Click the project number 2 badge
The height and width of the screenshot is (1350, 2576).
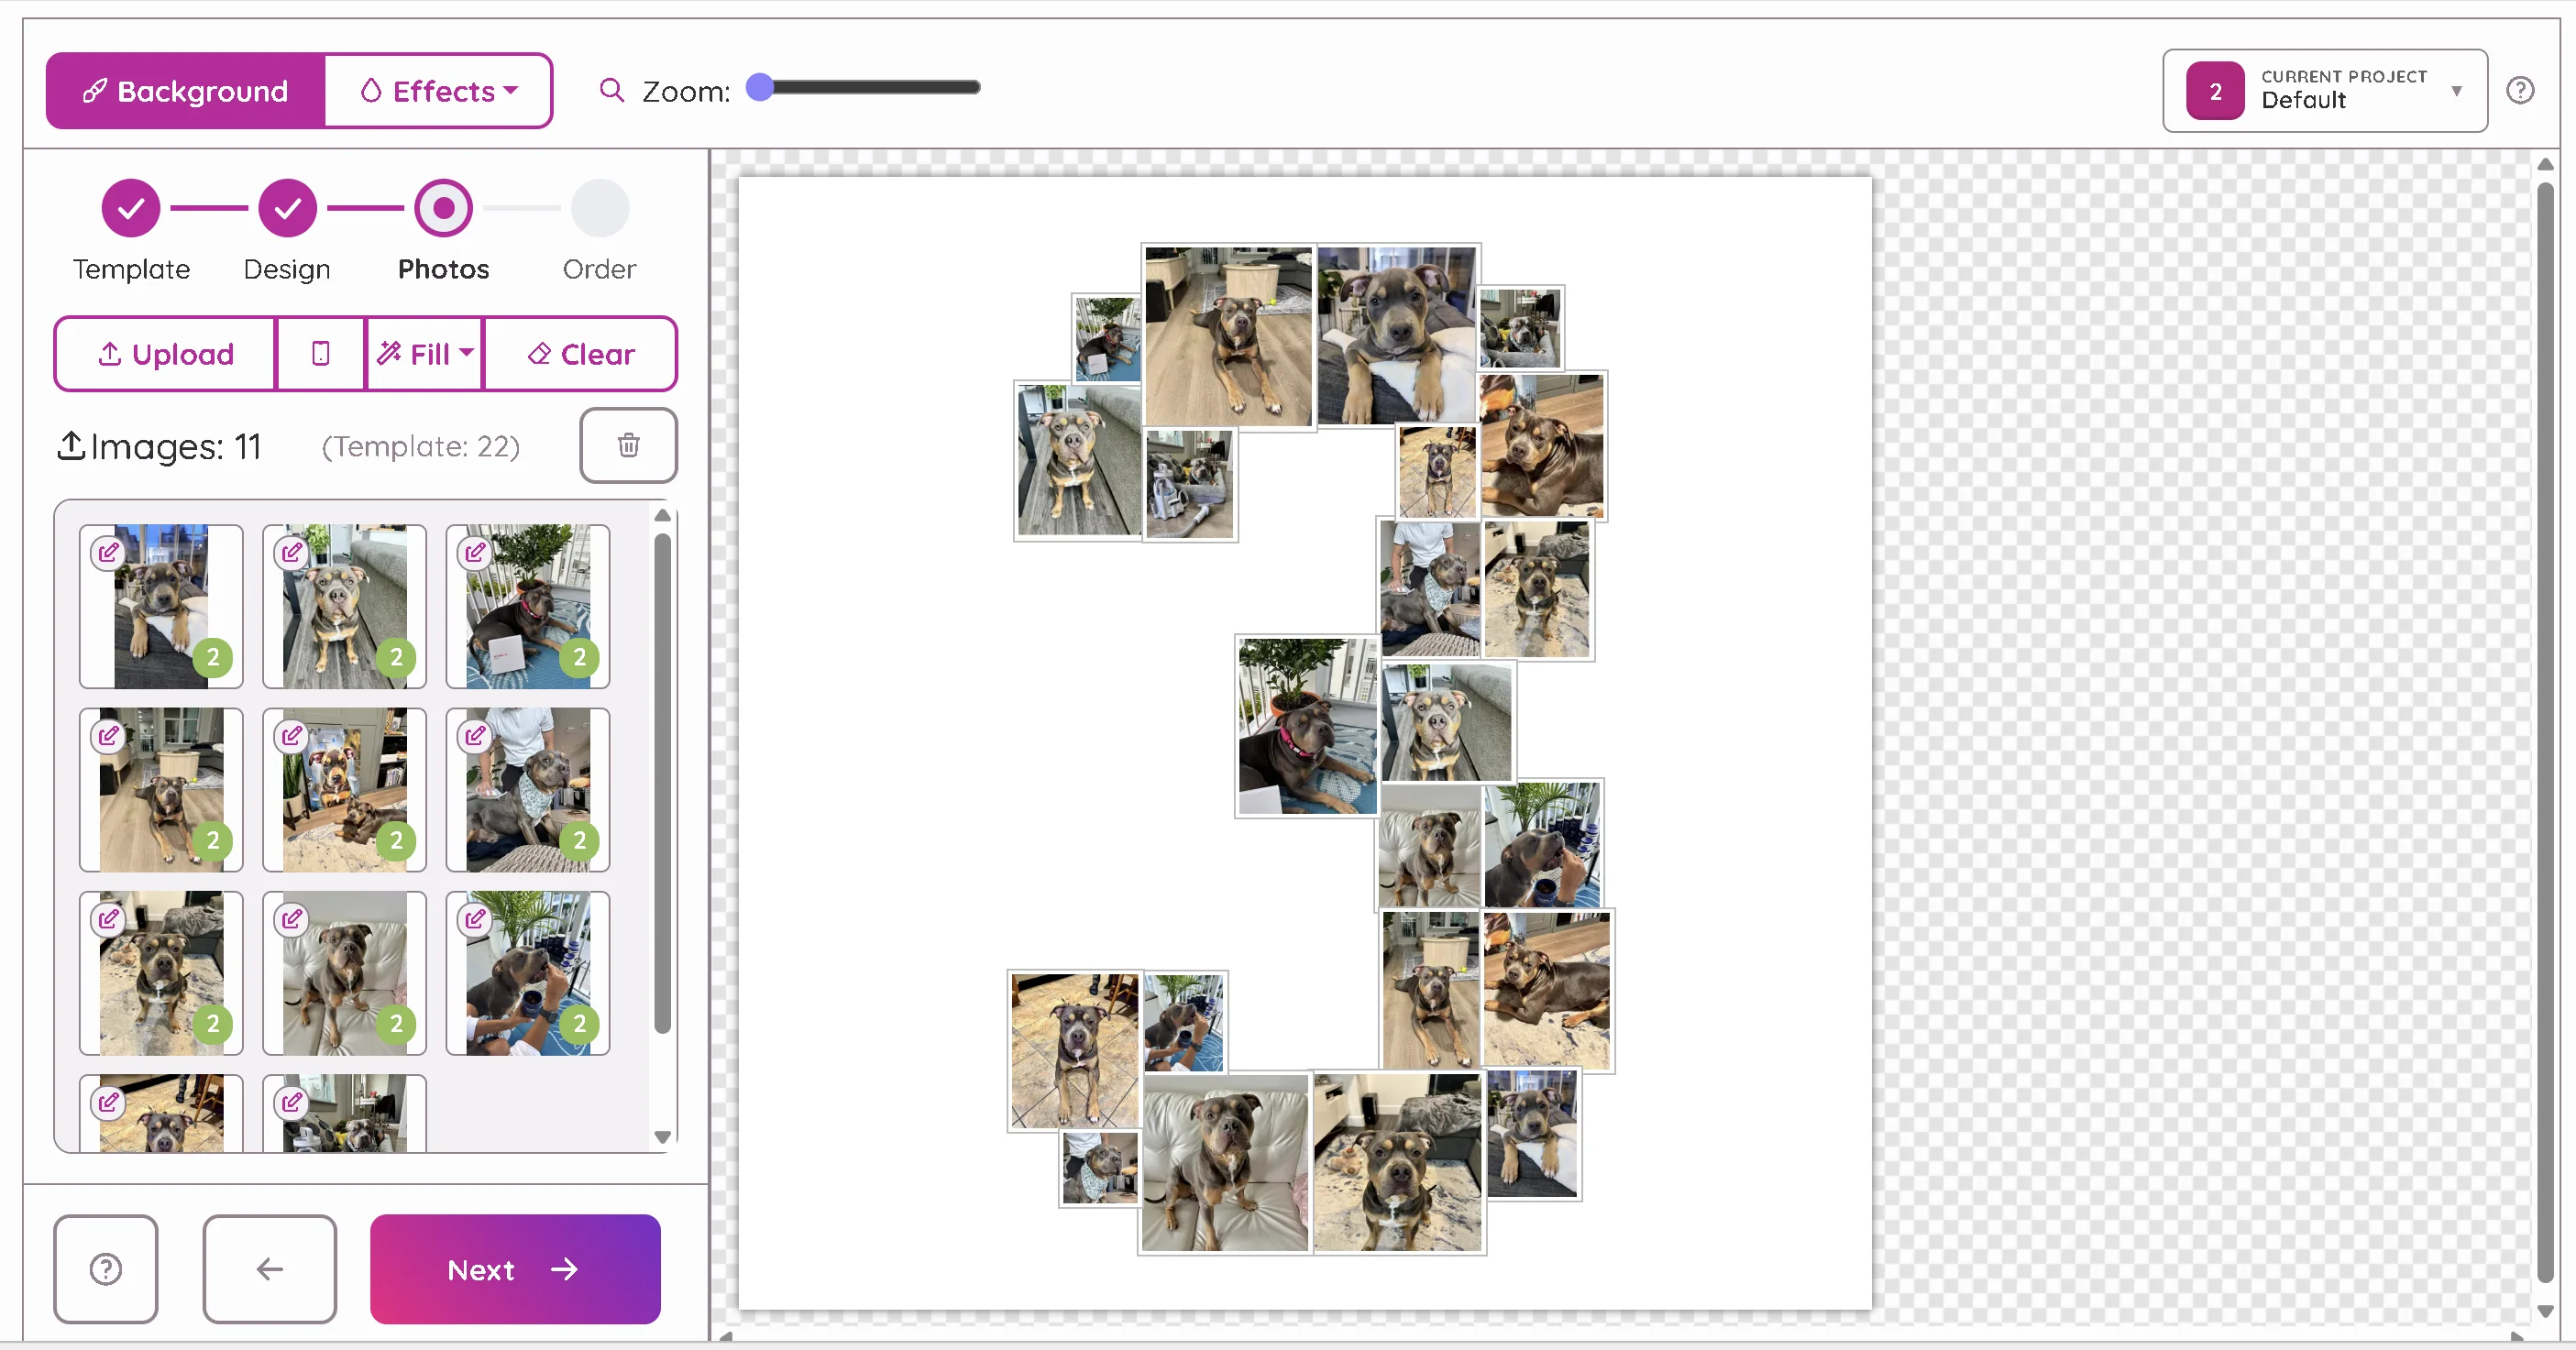(x=2215, y=91)
